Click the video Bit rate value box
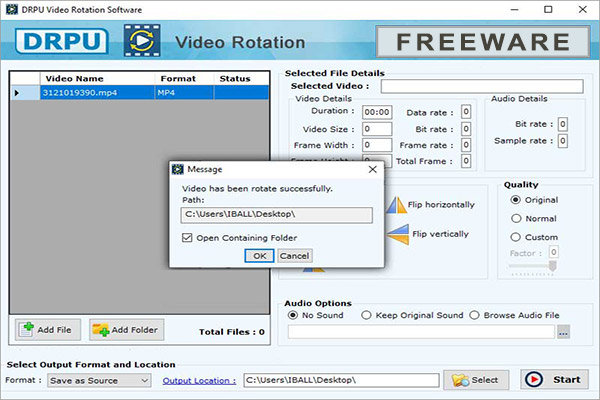The width and height of the screenshot is (600, 400). click(466, 129)
